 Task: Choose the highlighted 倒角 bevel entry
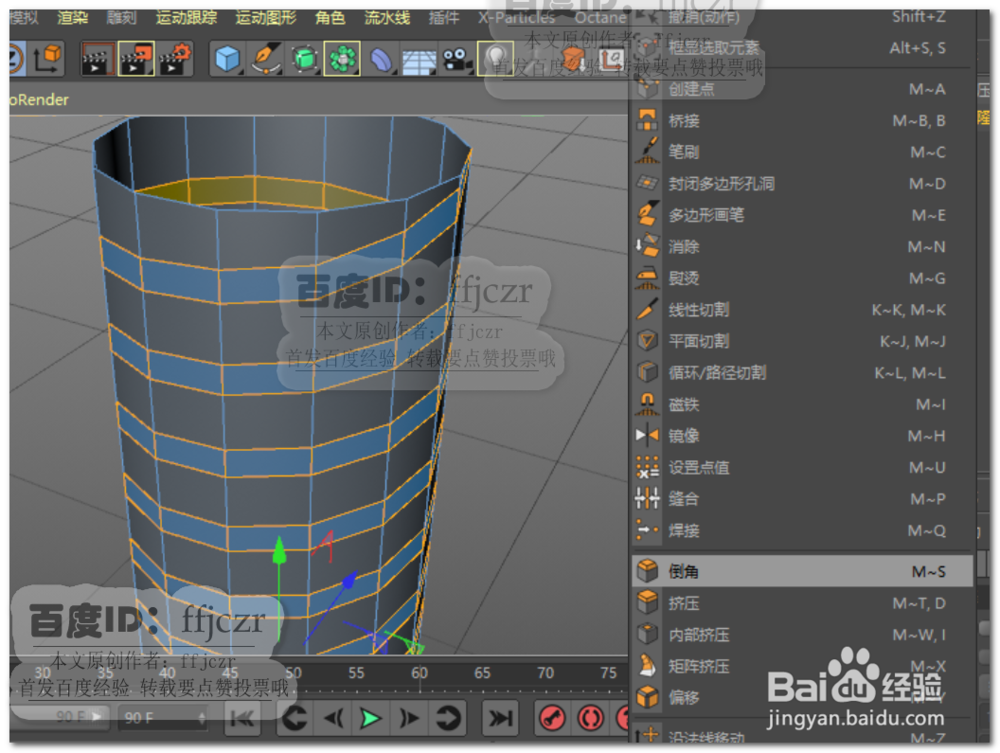802,571
